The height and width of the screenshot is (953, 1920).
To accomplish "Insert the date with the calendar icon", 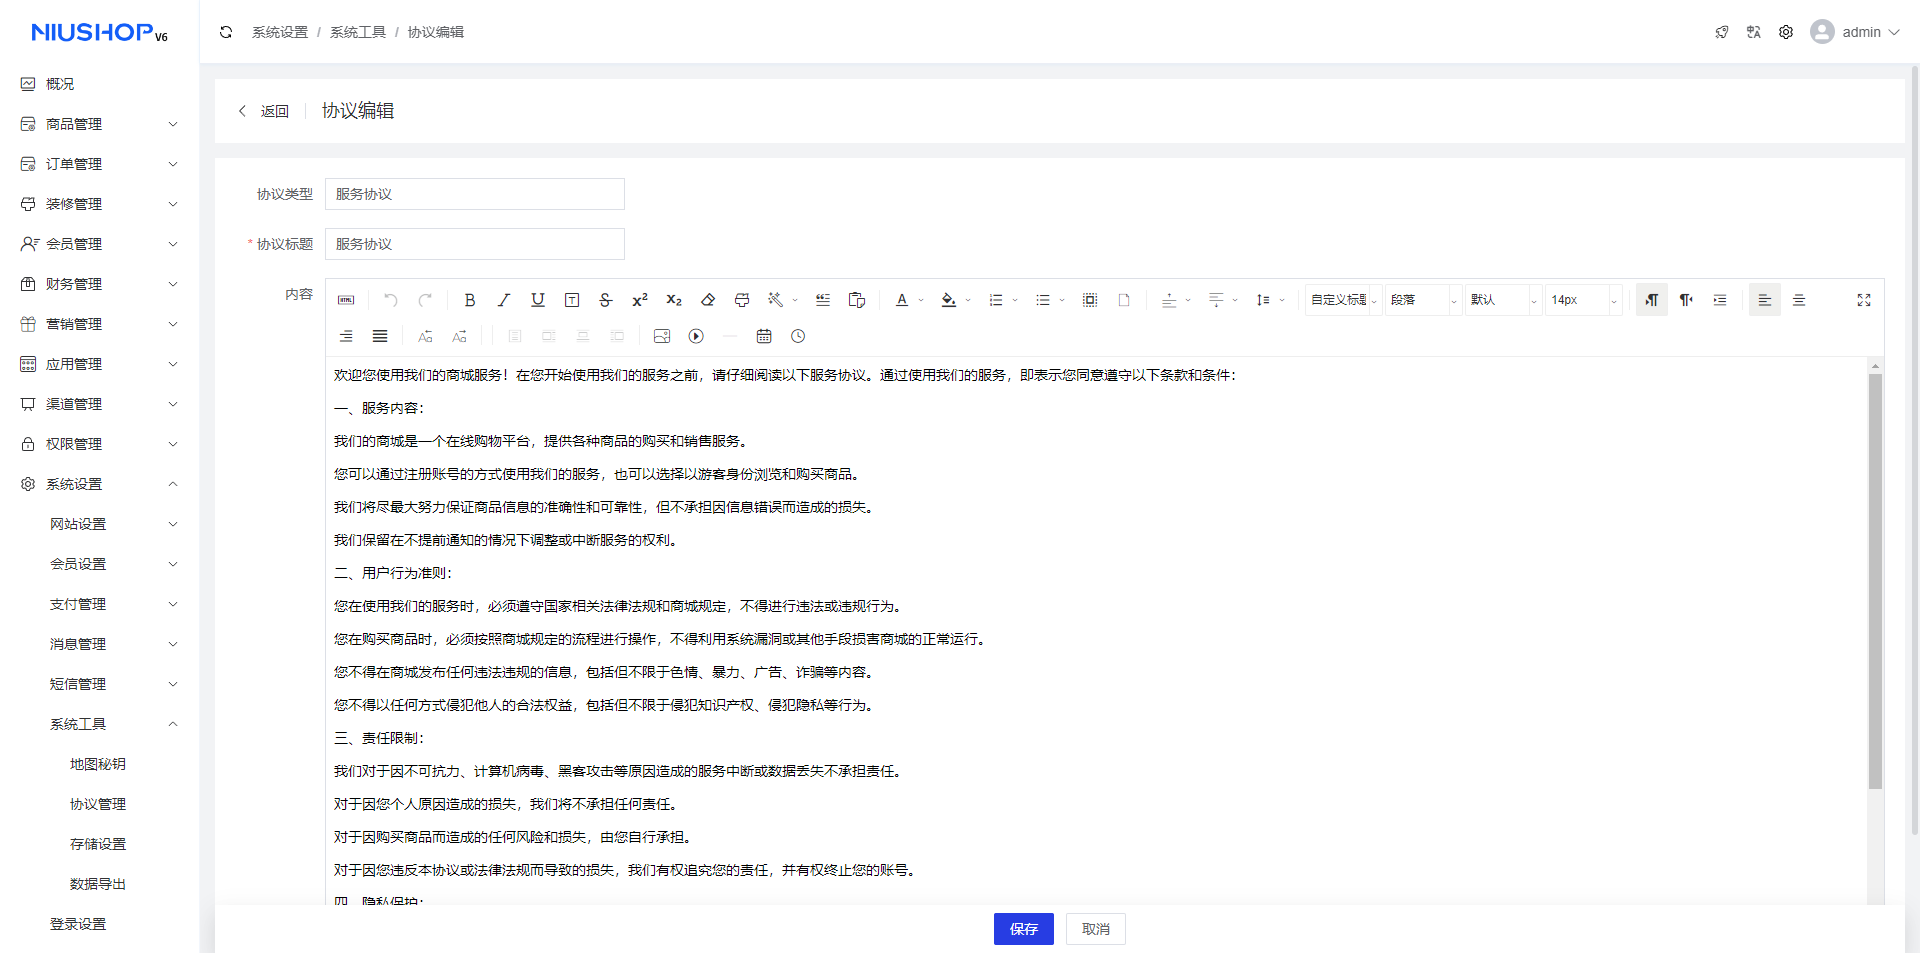I will pos(764,336).
